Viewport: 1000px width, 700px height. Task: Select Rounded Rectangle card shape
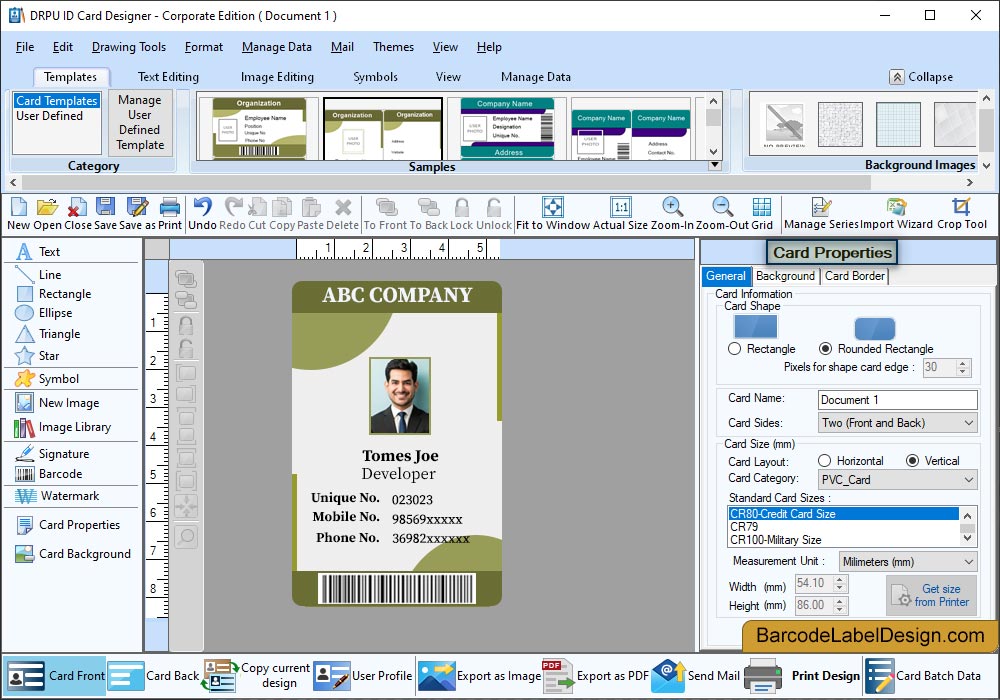(x=826, y=349)
